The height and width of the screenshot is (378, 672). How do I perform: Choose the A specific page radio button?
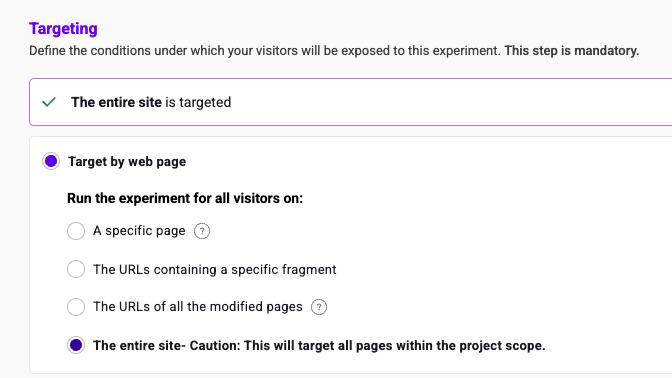point(76,231)
